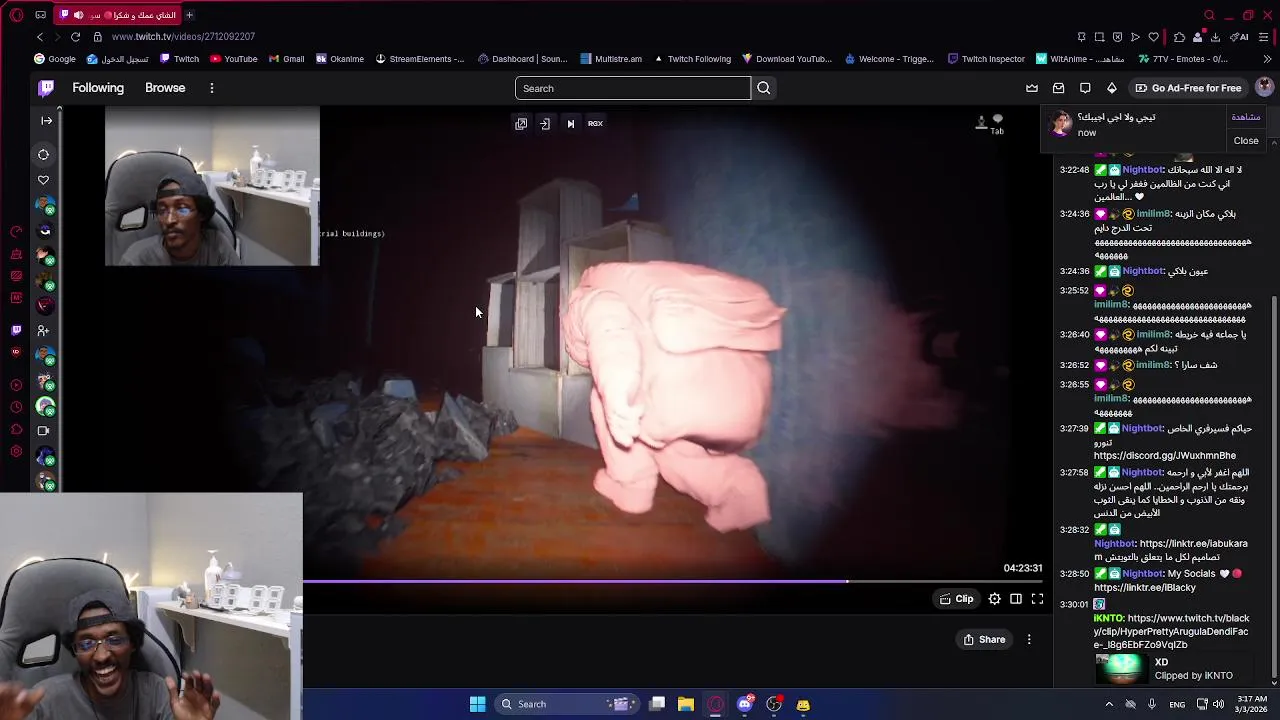Open the Opera main menu logo
The width and height of the screenshot is (1280, 720).
(17, 15)
